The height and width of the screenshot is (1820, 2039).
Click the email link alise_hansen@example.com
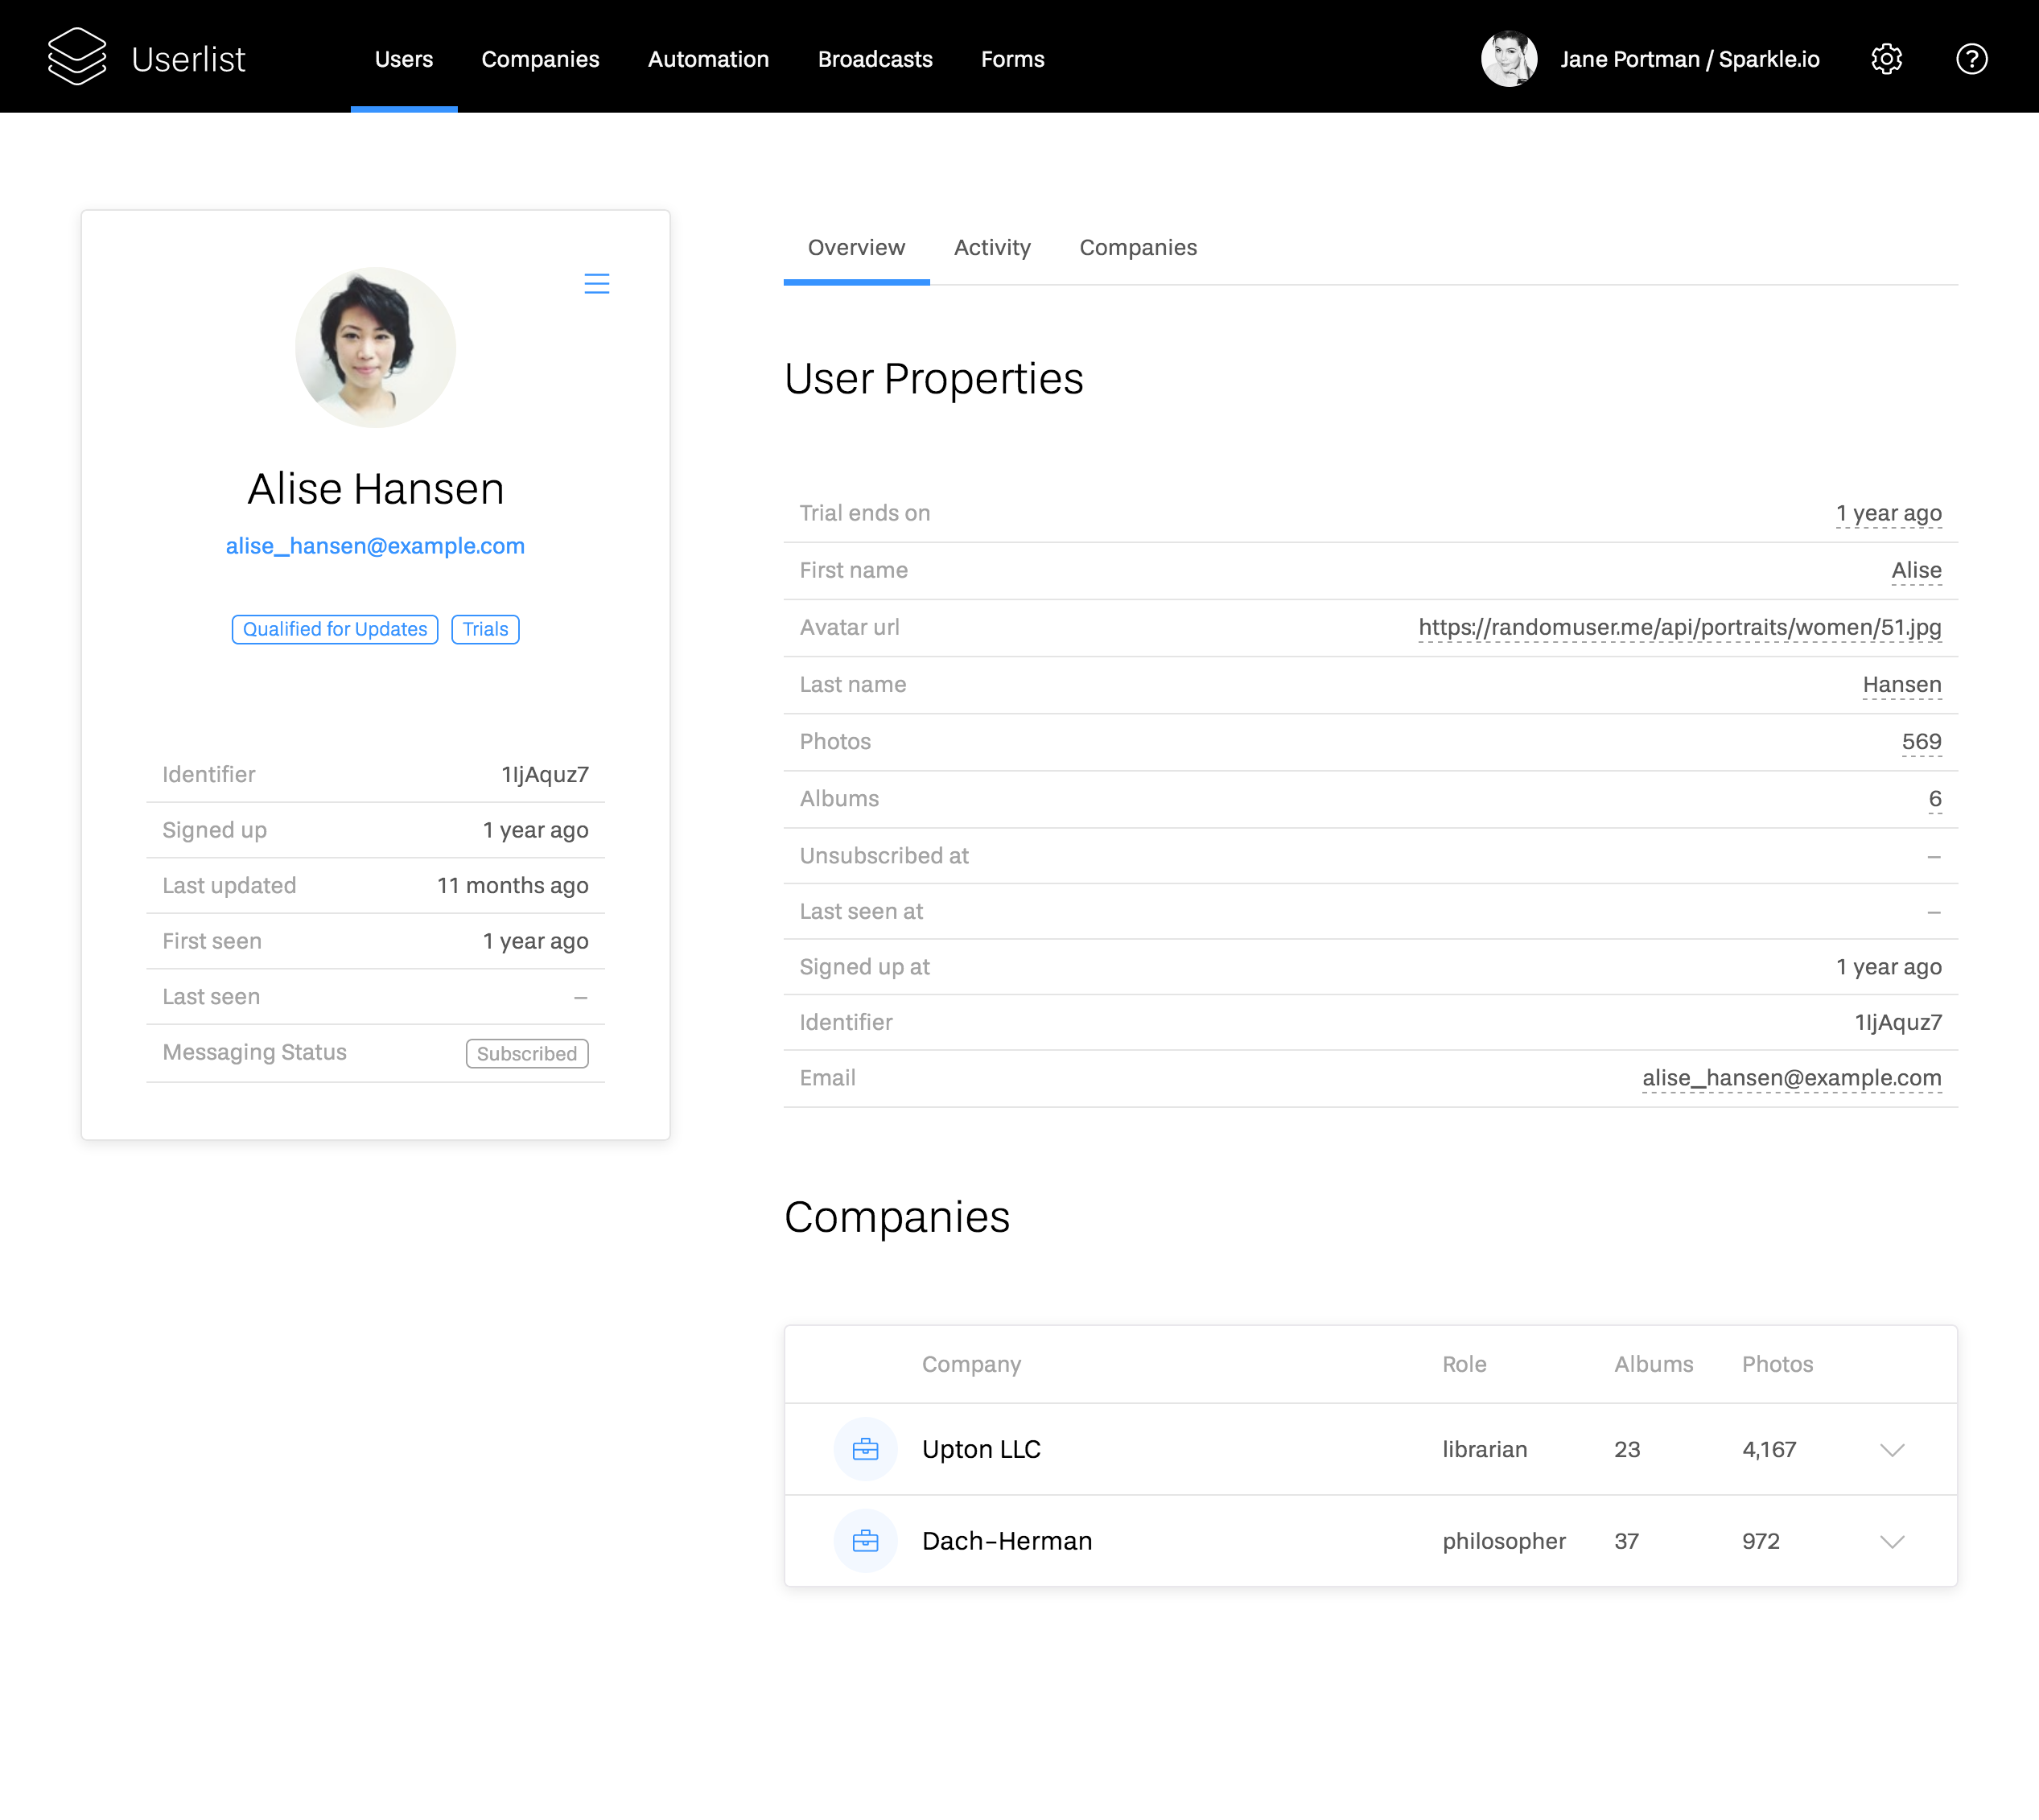(375, 545)
